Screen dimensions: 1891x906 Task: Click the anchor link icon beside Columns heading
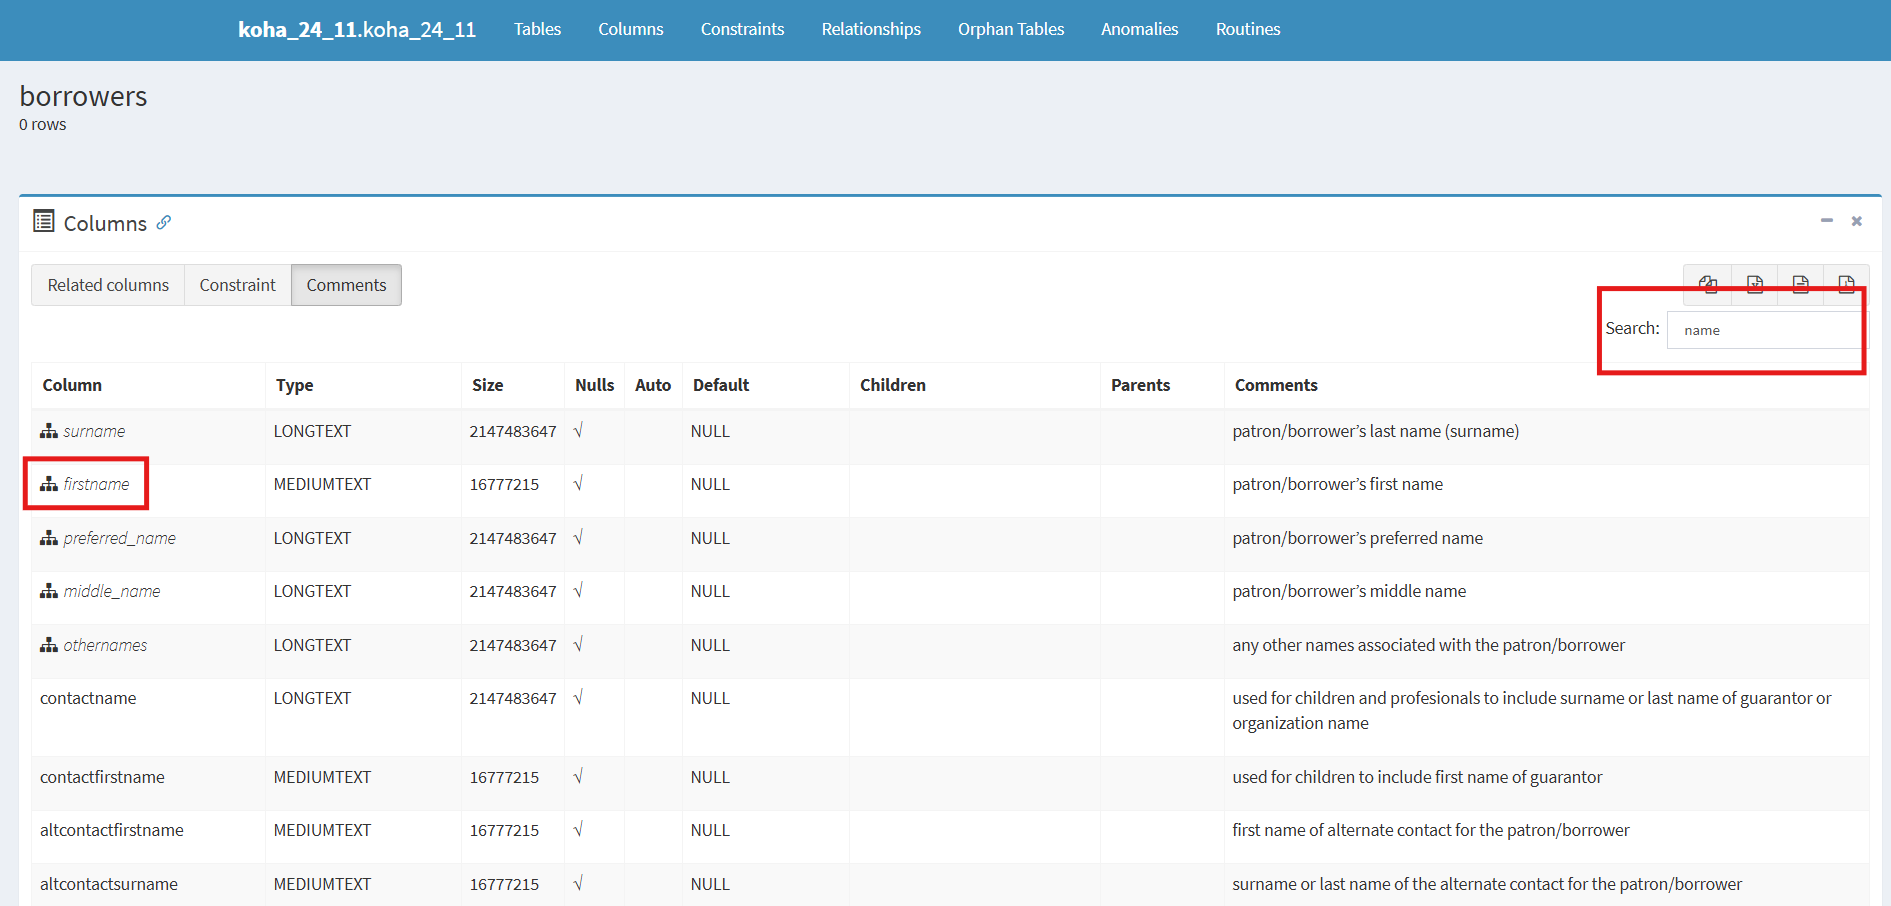point(164,222)
